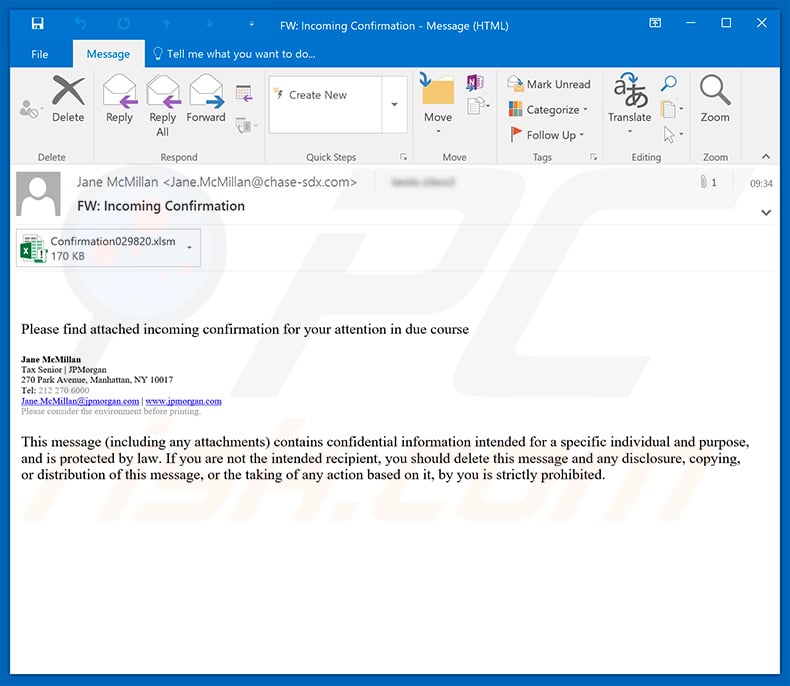
Task: Click the Junk/Ignore icon left of Delete
Action: coord(29,109)
